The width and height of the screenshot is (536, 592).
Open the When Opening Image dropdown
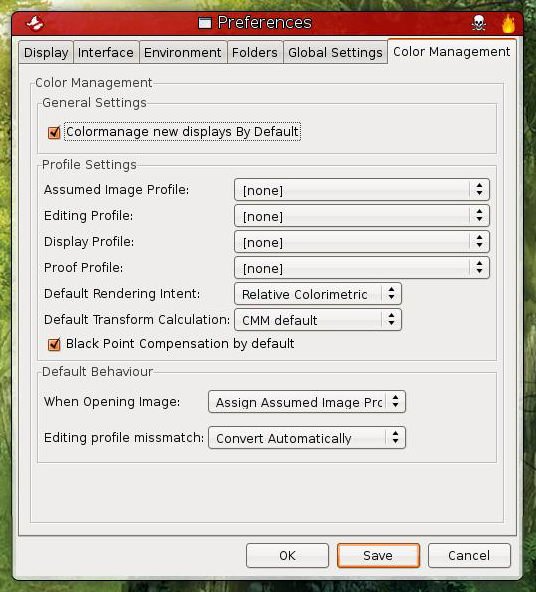pyautogui.click(x=307, y=402)
